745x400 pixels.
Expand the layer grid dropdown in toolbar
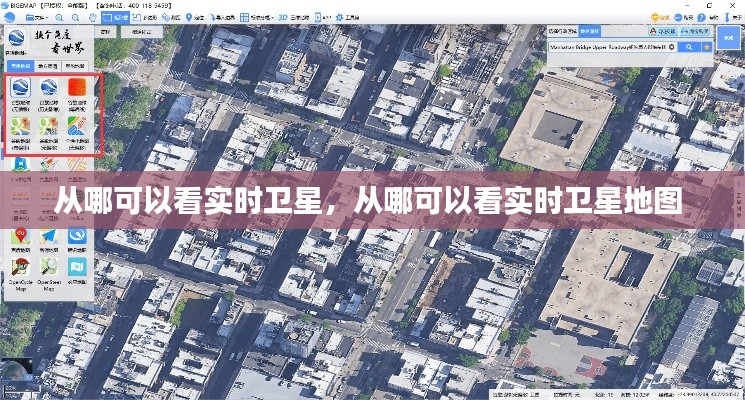(260, 17)
